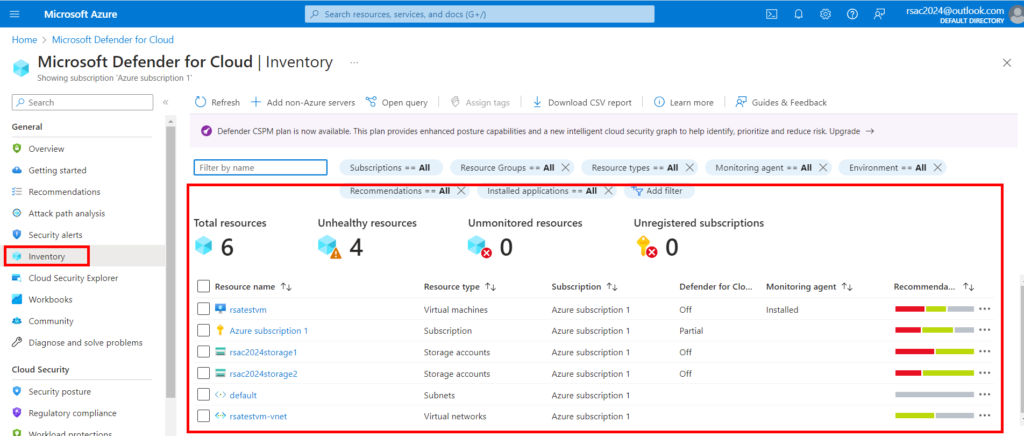This screenshot has width=1024, height=436.
Task: Remove the Recommendations filter with its X
Action: point(461,191)
